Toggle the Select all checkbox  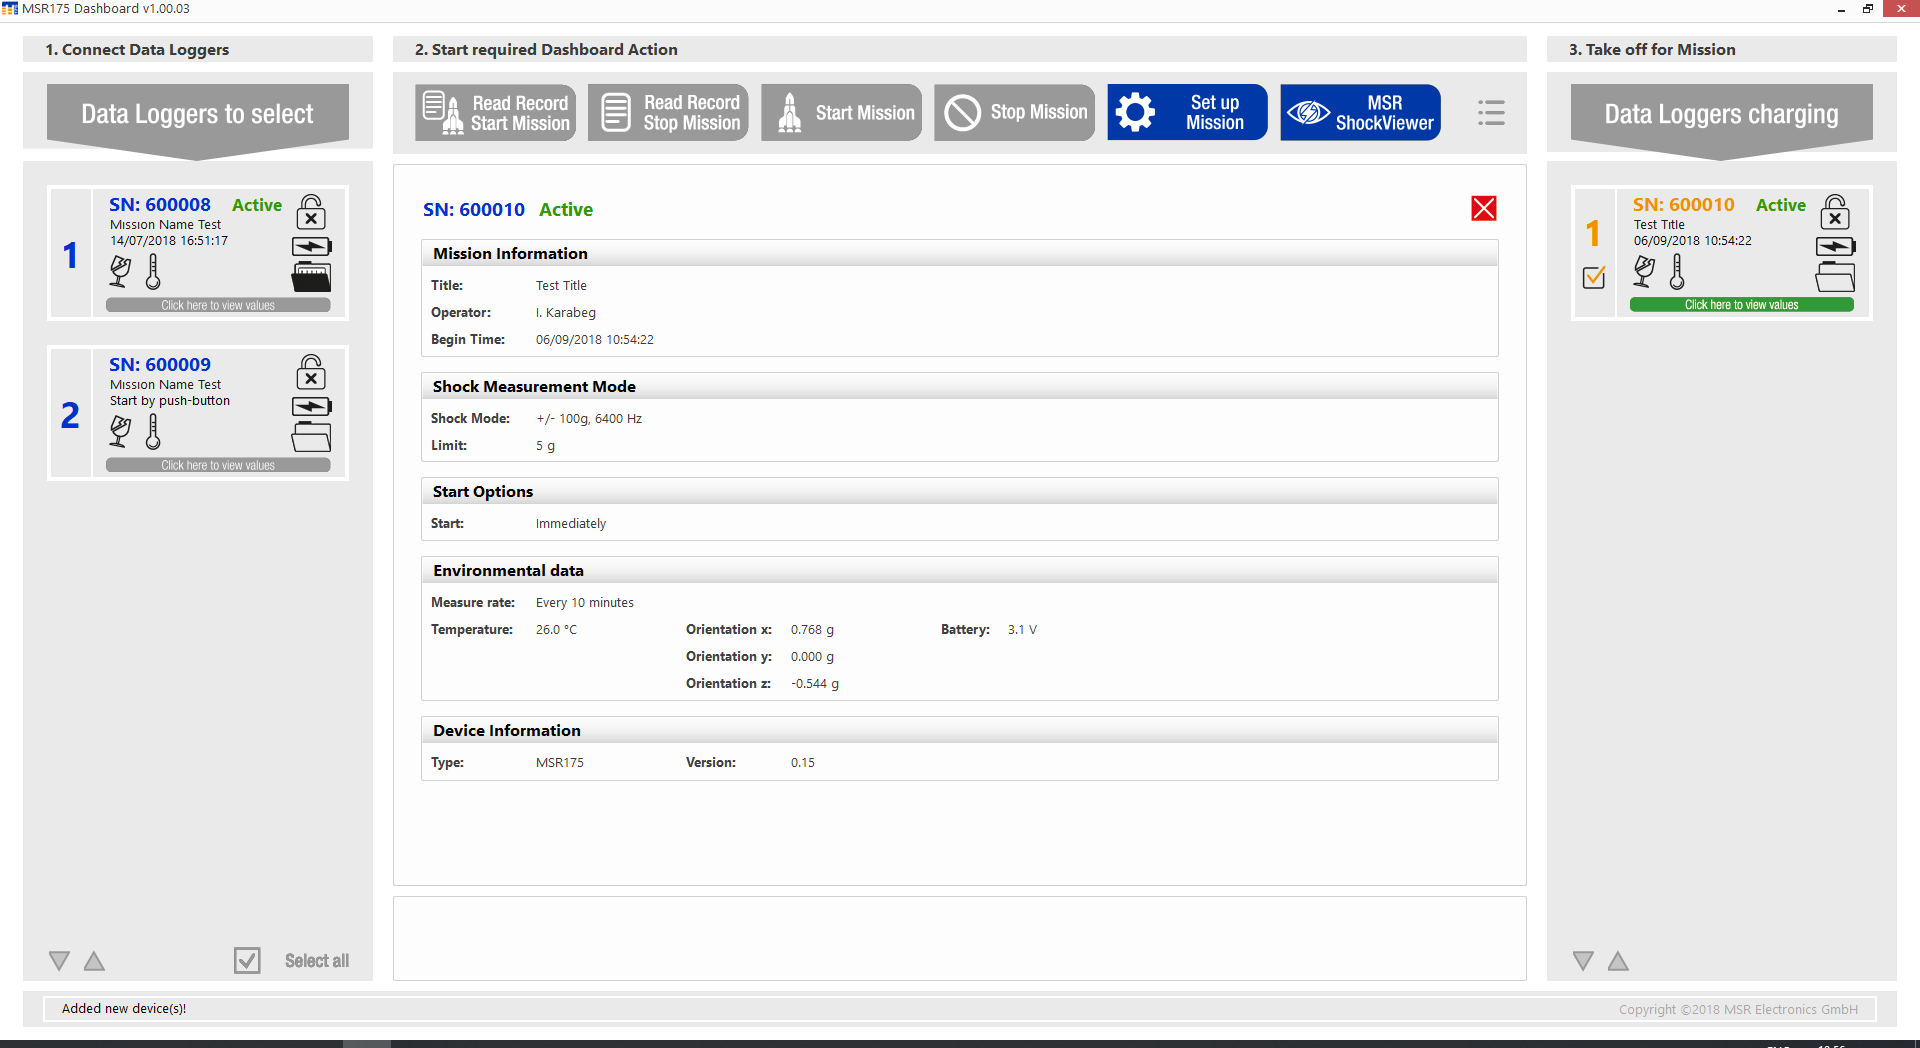247,960
